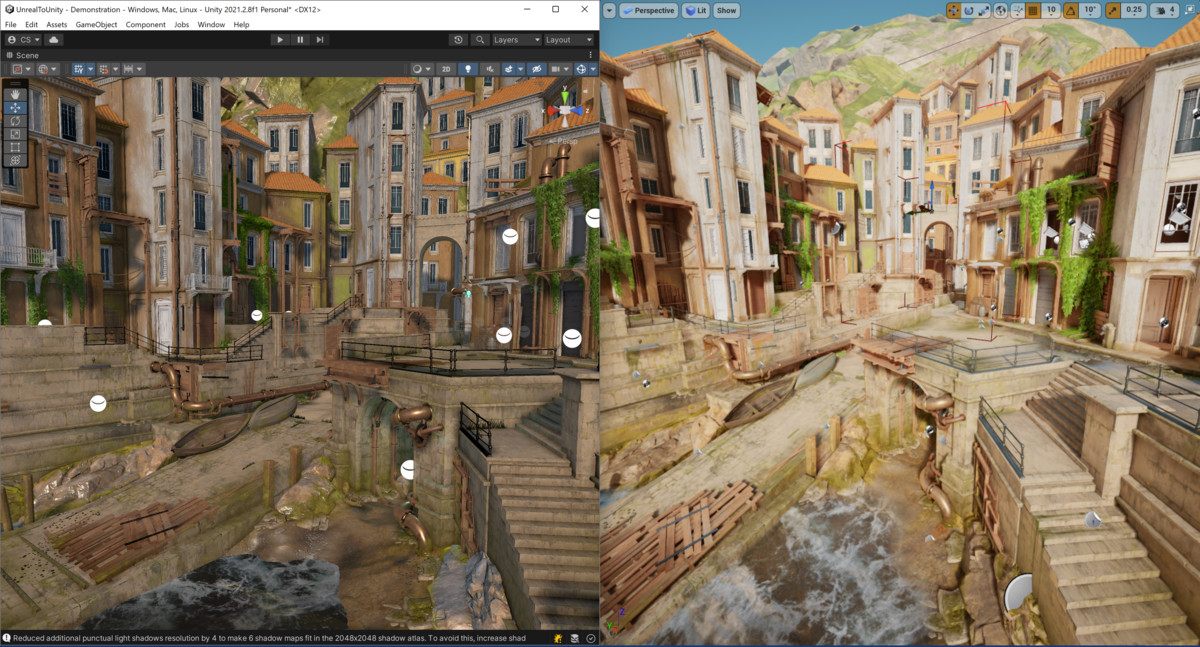Adjust the camera speed value showing 4
The width and height of the screenshot is (1200, 647).
click(x=1172, y=10)
